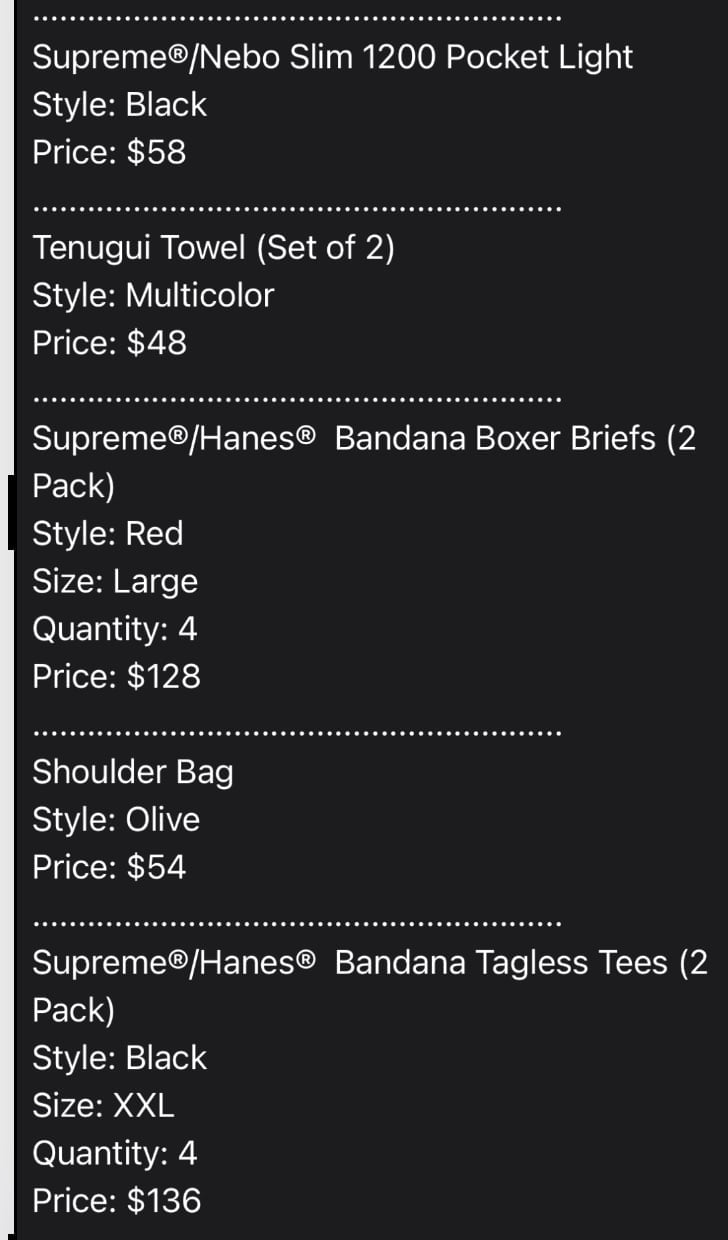Image resolution: width=728 pixels, height=1240 pixels.
Task: Click the Style: Black line under Pocket Light
Action: click(x=119, y=105)
